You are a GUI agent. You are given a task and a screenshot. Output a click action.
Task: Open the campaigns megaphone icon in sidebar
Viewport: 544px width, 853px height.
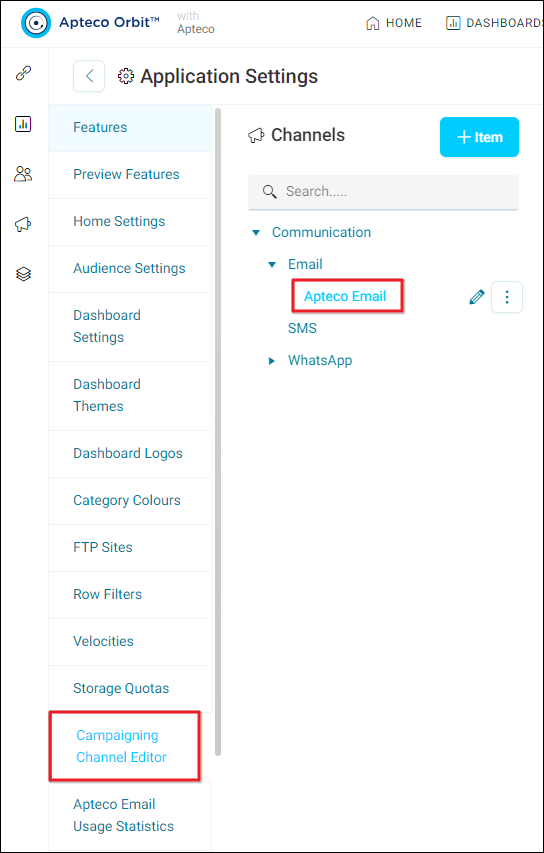tap(23, 224)
